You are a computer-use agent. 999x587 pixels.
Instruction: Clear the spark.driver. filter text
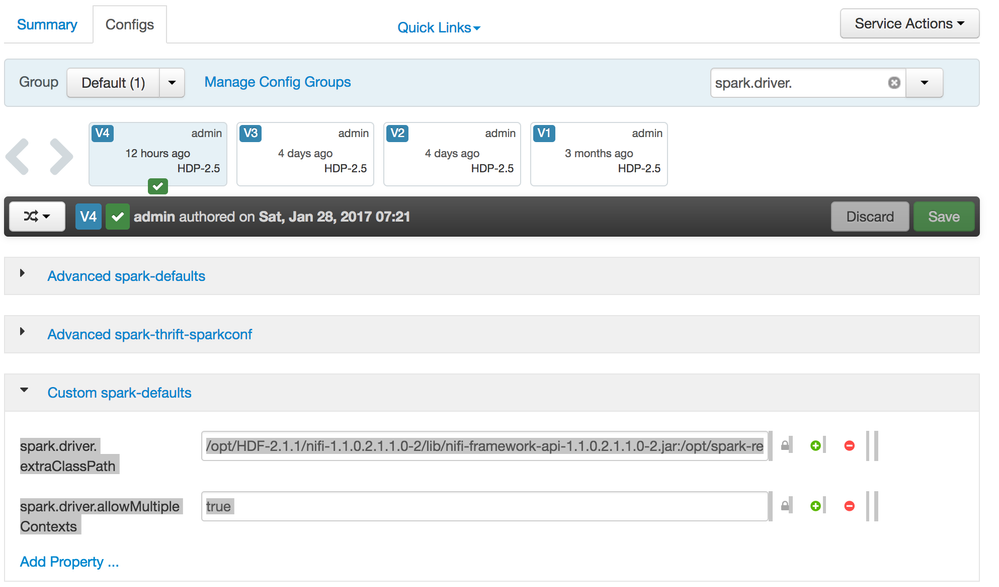[893, 83]
